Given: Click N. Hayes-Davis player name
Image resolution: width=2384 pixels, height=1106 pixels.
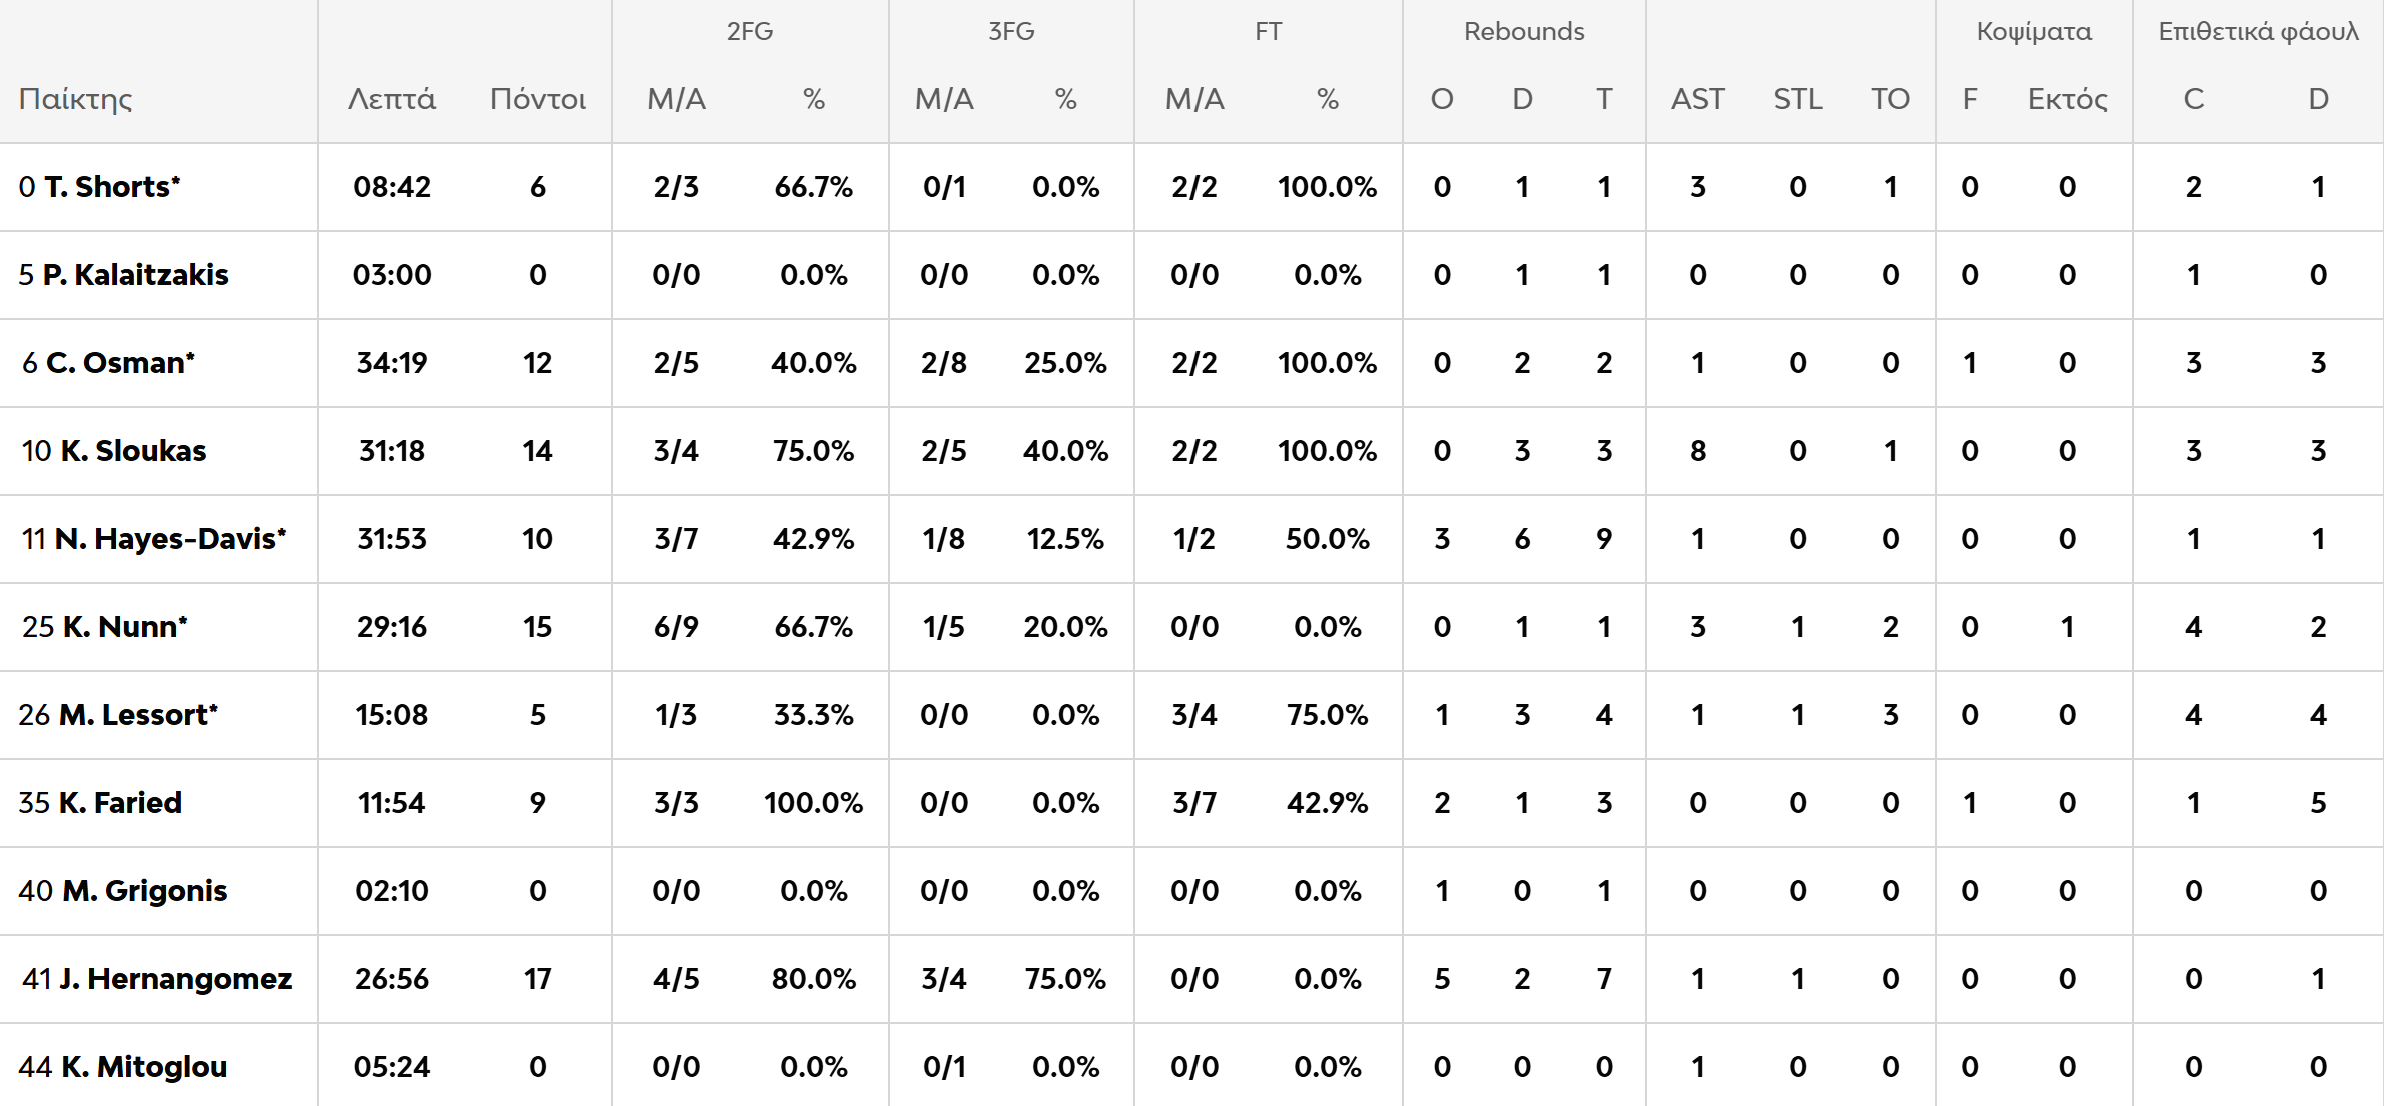Looking at the screenshot, I should point(170,539).
